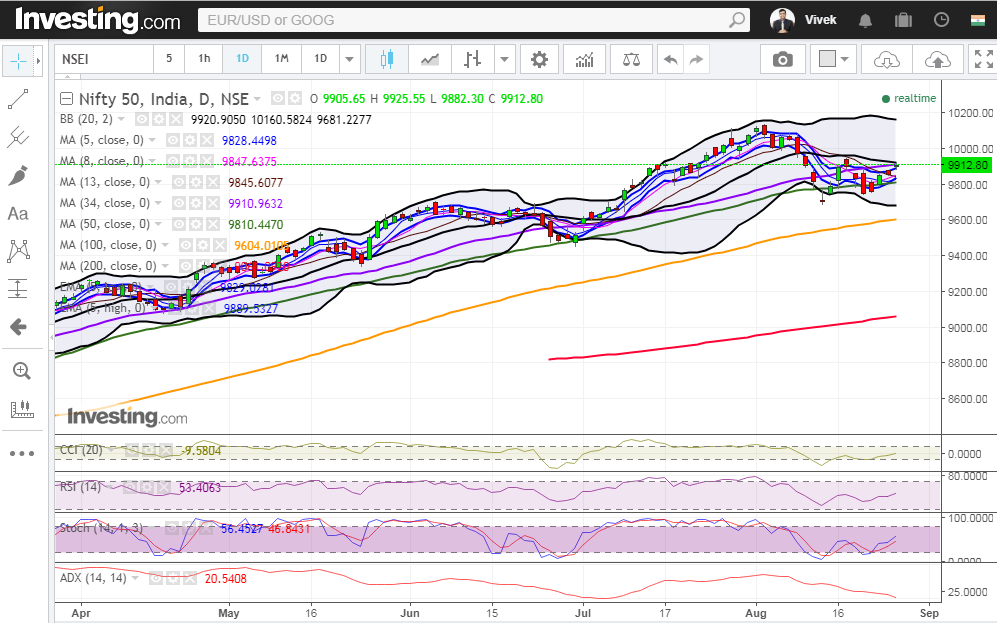Switch to bar chart type
The image size is (997, 623).
pos(472,60)
